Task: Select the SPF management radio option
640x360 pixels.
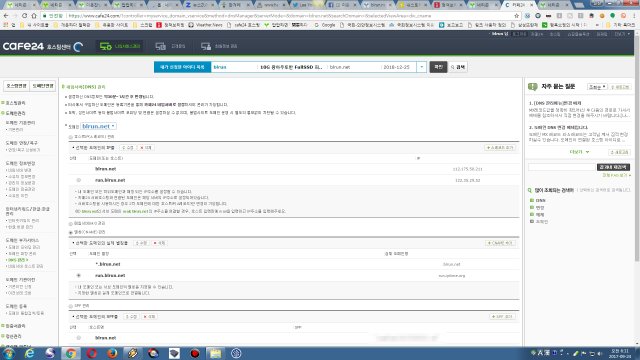Action: pyautogui.click(x=71, y=306)
